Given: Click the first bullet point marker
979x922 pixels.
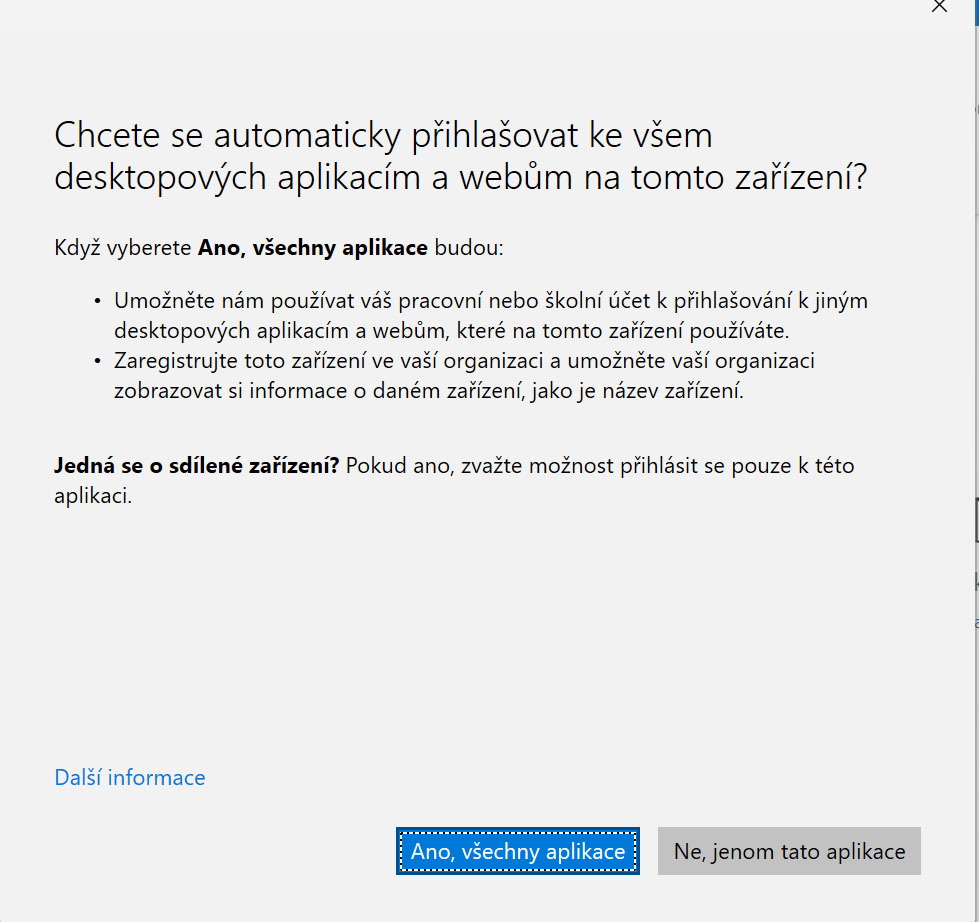Looking at the screenshot, I should click(x=97, y=301).
